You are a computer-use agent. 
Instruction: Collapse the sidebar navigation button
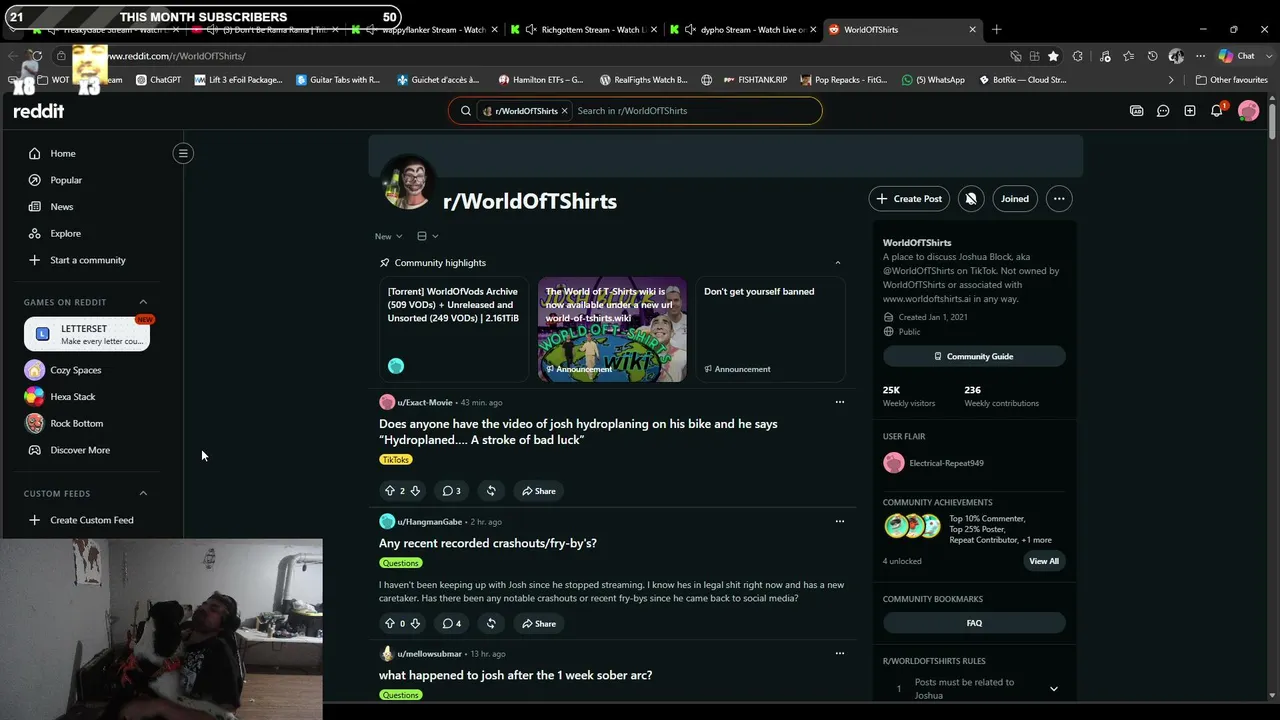click(183, 153)
